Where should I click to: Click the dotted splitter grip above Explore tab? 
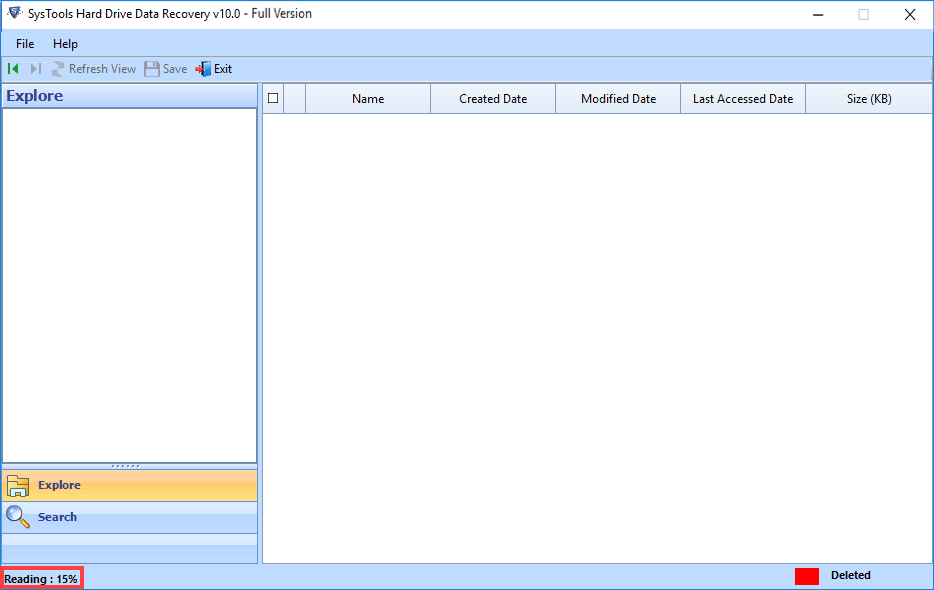coord(126,466)
